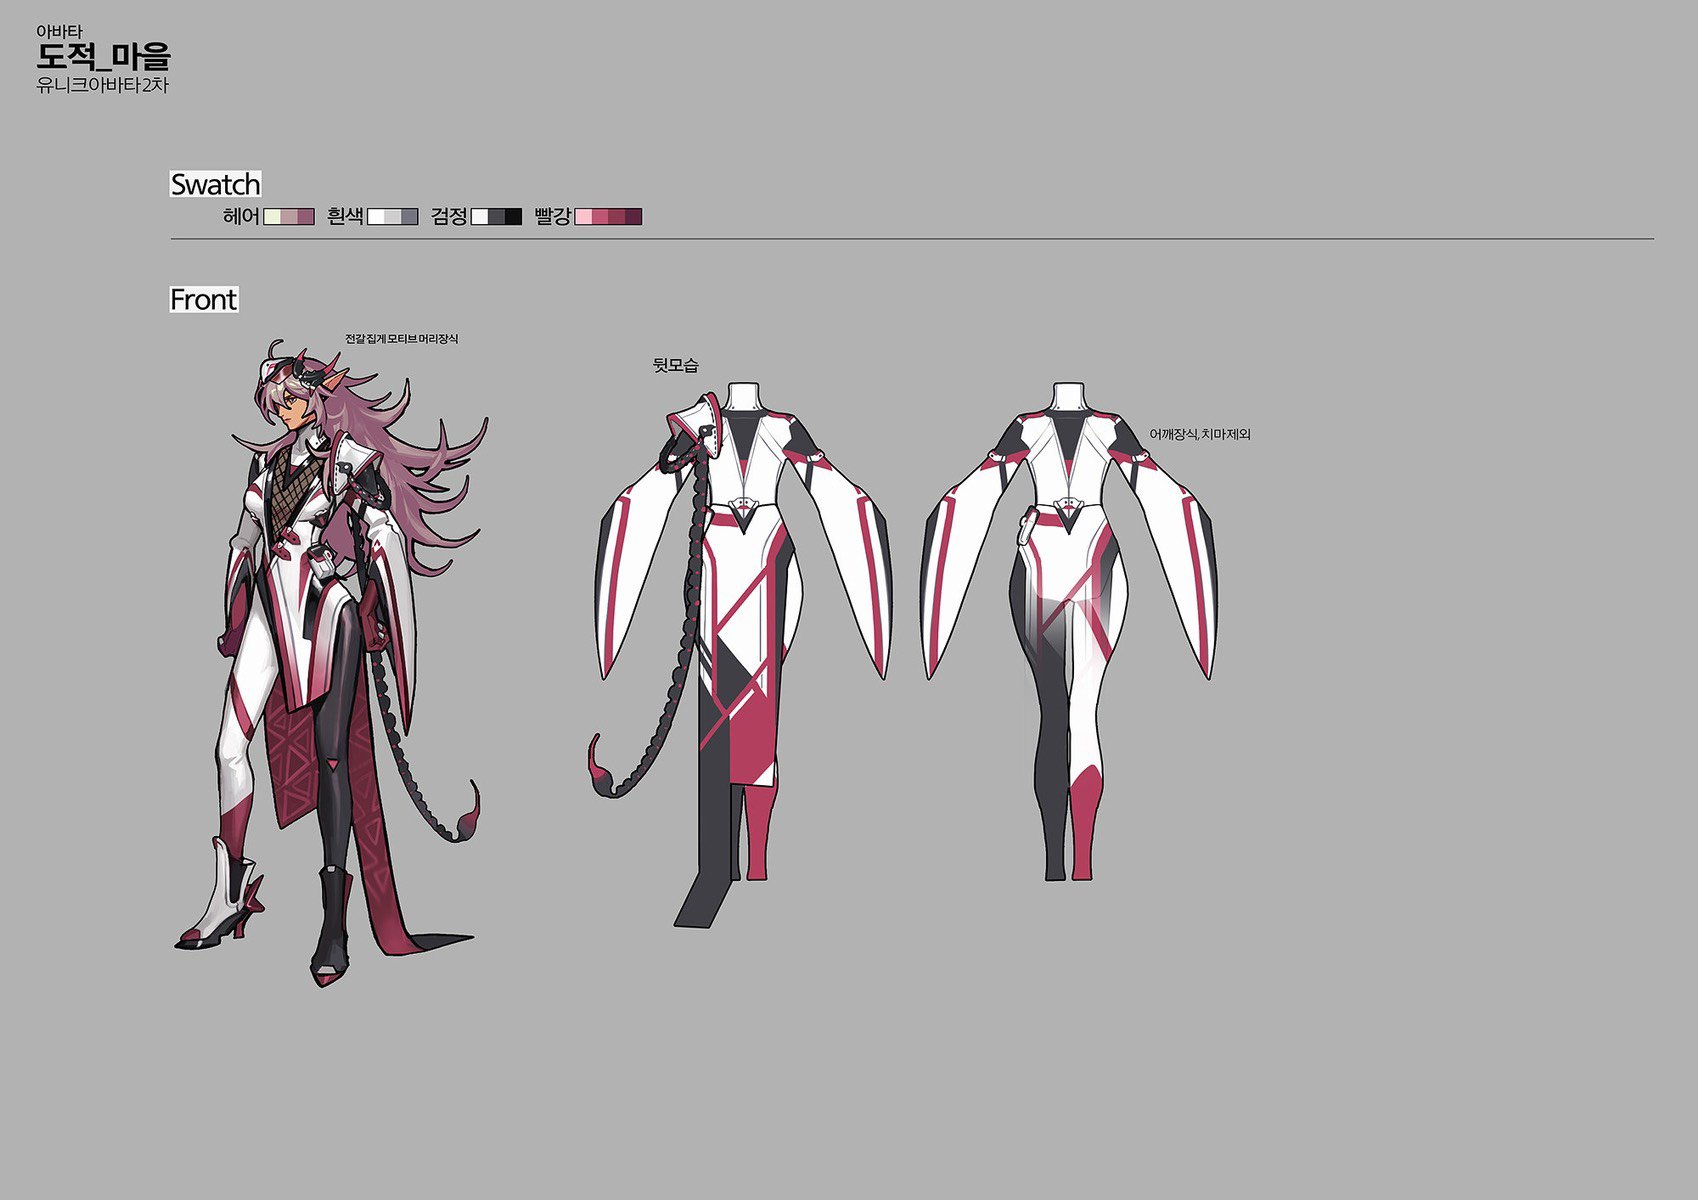This screenshot has width=1698, height=1200.
Task: Click the Swatch section heading
Action: coord(215,184)
